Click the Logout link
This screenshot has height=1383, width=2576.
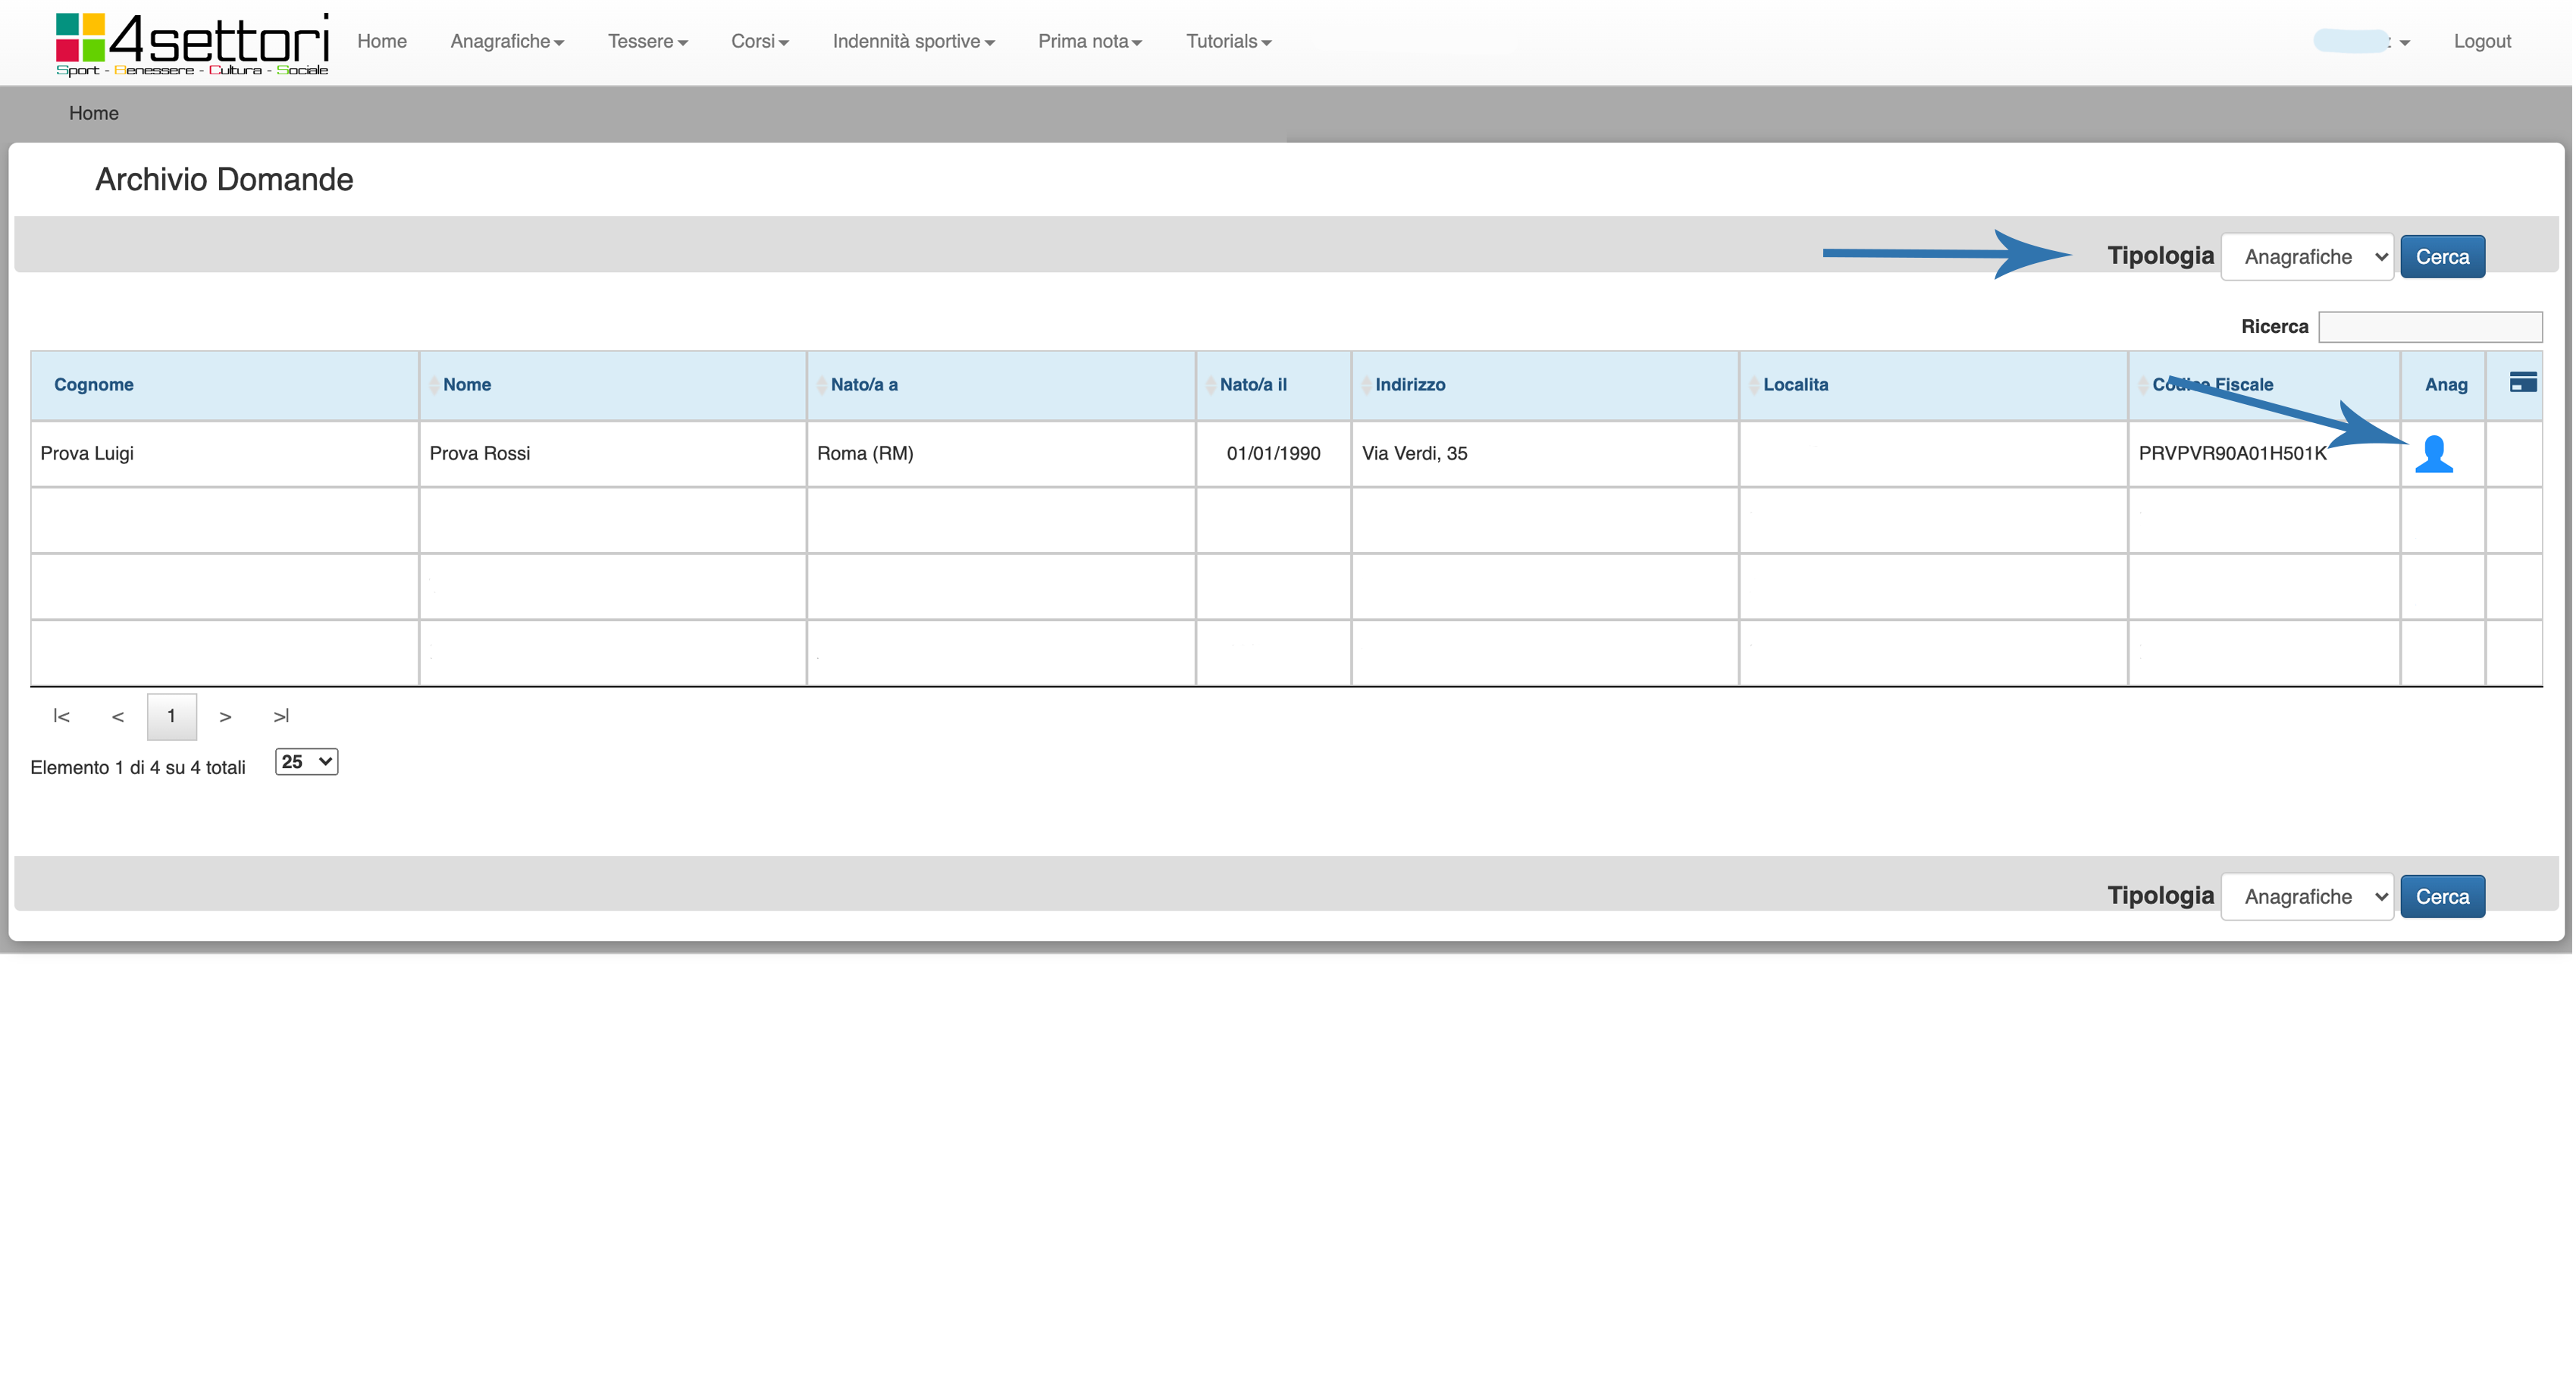(x=2481, y=42)
